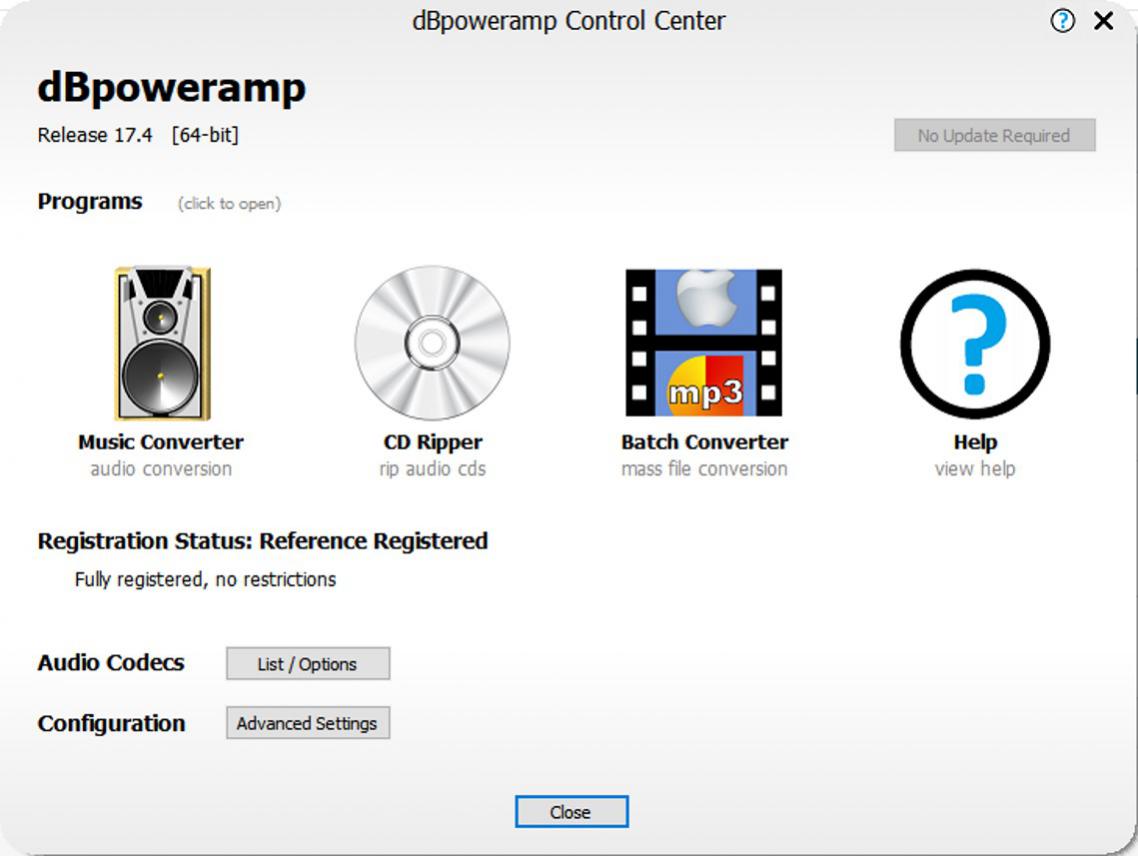Screen dimensions: 1138x856
Task: Click the 'Batch Converter' text label
Action: coord(704,442)
